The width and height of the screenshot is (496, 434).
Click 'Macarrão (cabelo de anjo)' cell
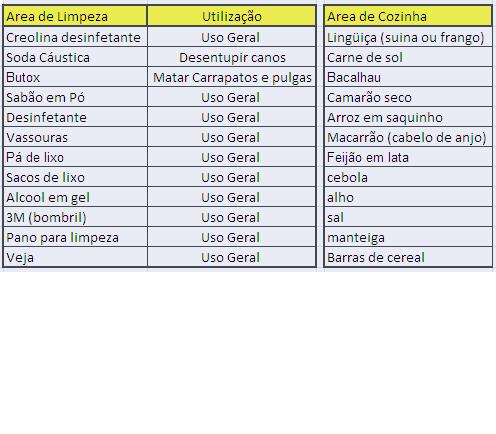coord(408,137)
